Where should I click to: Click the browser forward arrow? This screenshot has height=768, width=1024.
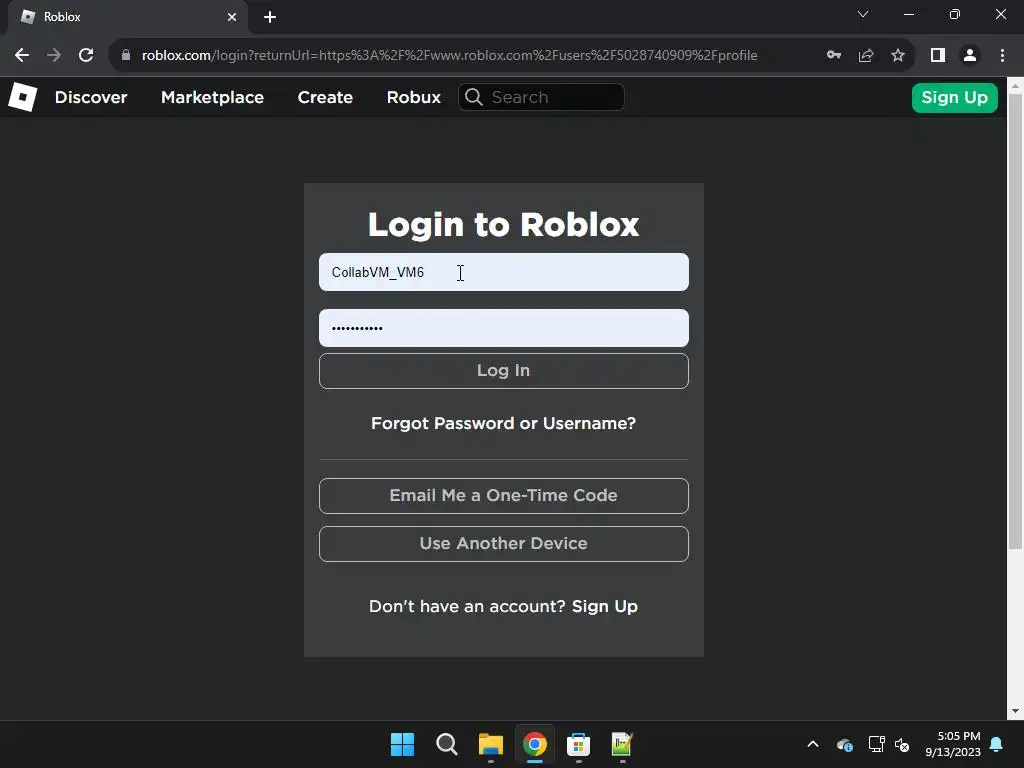point(54,56)
